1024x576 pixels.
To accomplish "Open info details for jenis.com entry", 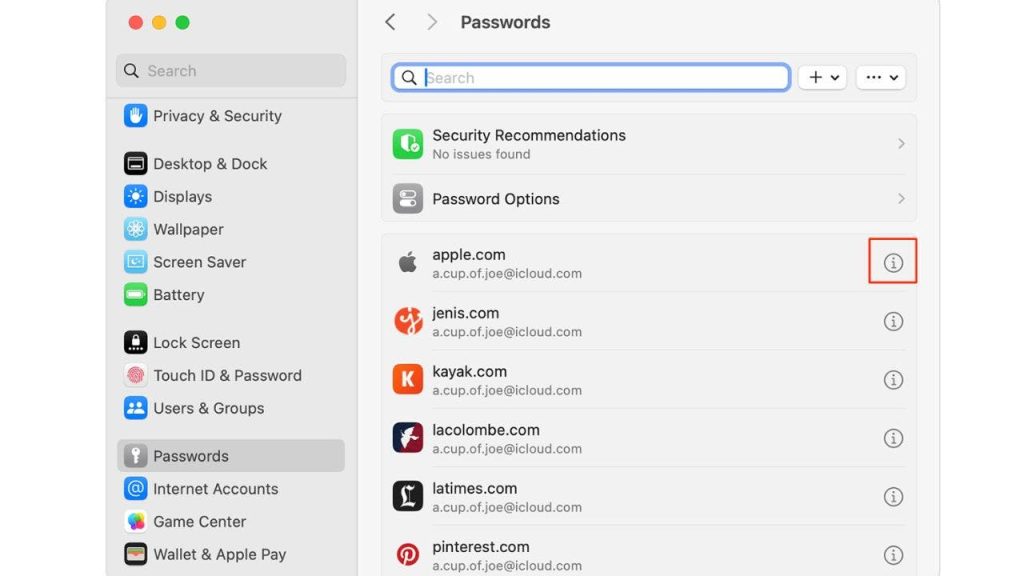I will 893,321.
